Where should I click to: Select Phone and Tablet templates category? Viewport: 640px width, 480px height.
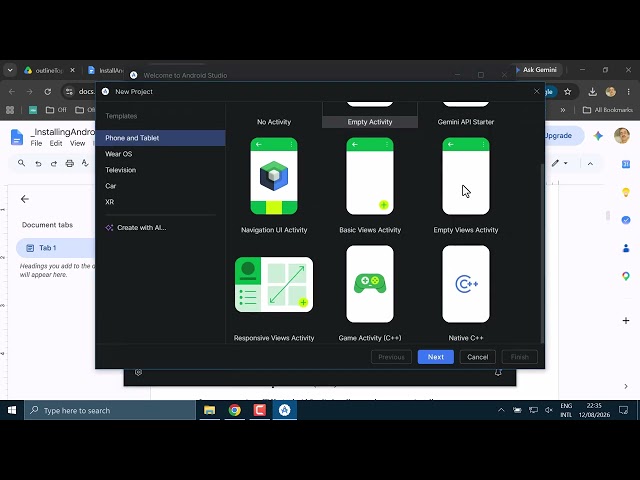point(160,138)
